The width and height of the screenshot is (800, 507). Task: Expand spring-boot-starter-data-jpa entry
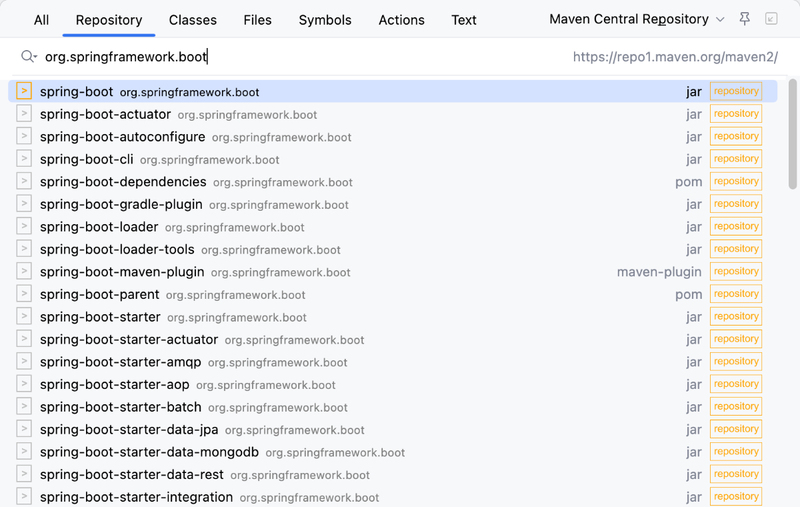pyautogui.click(x=24, y=428)
